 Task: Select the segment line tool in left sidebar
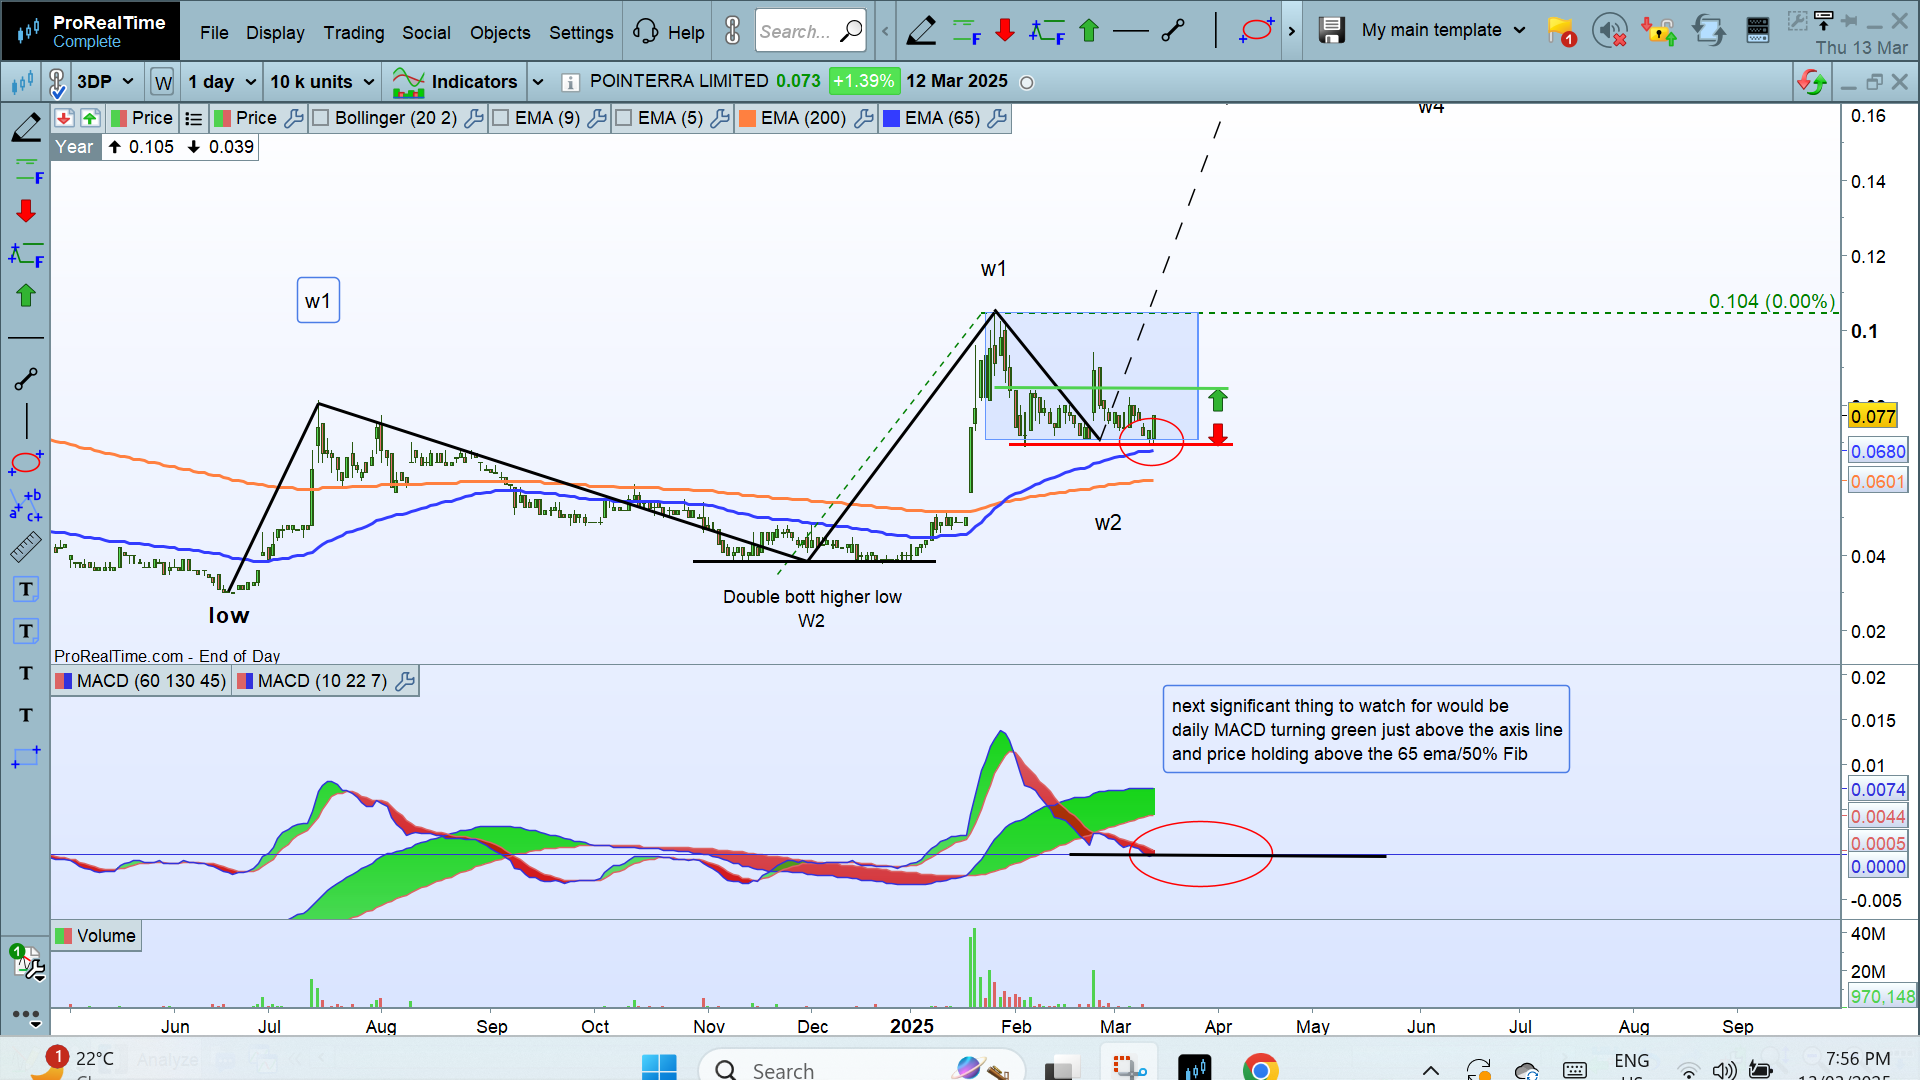[26, 379]
